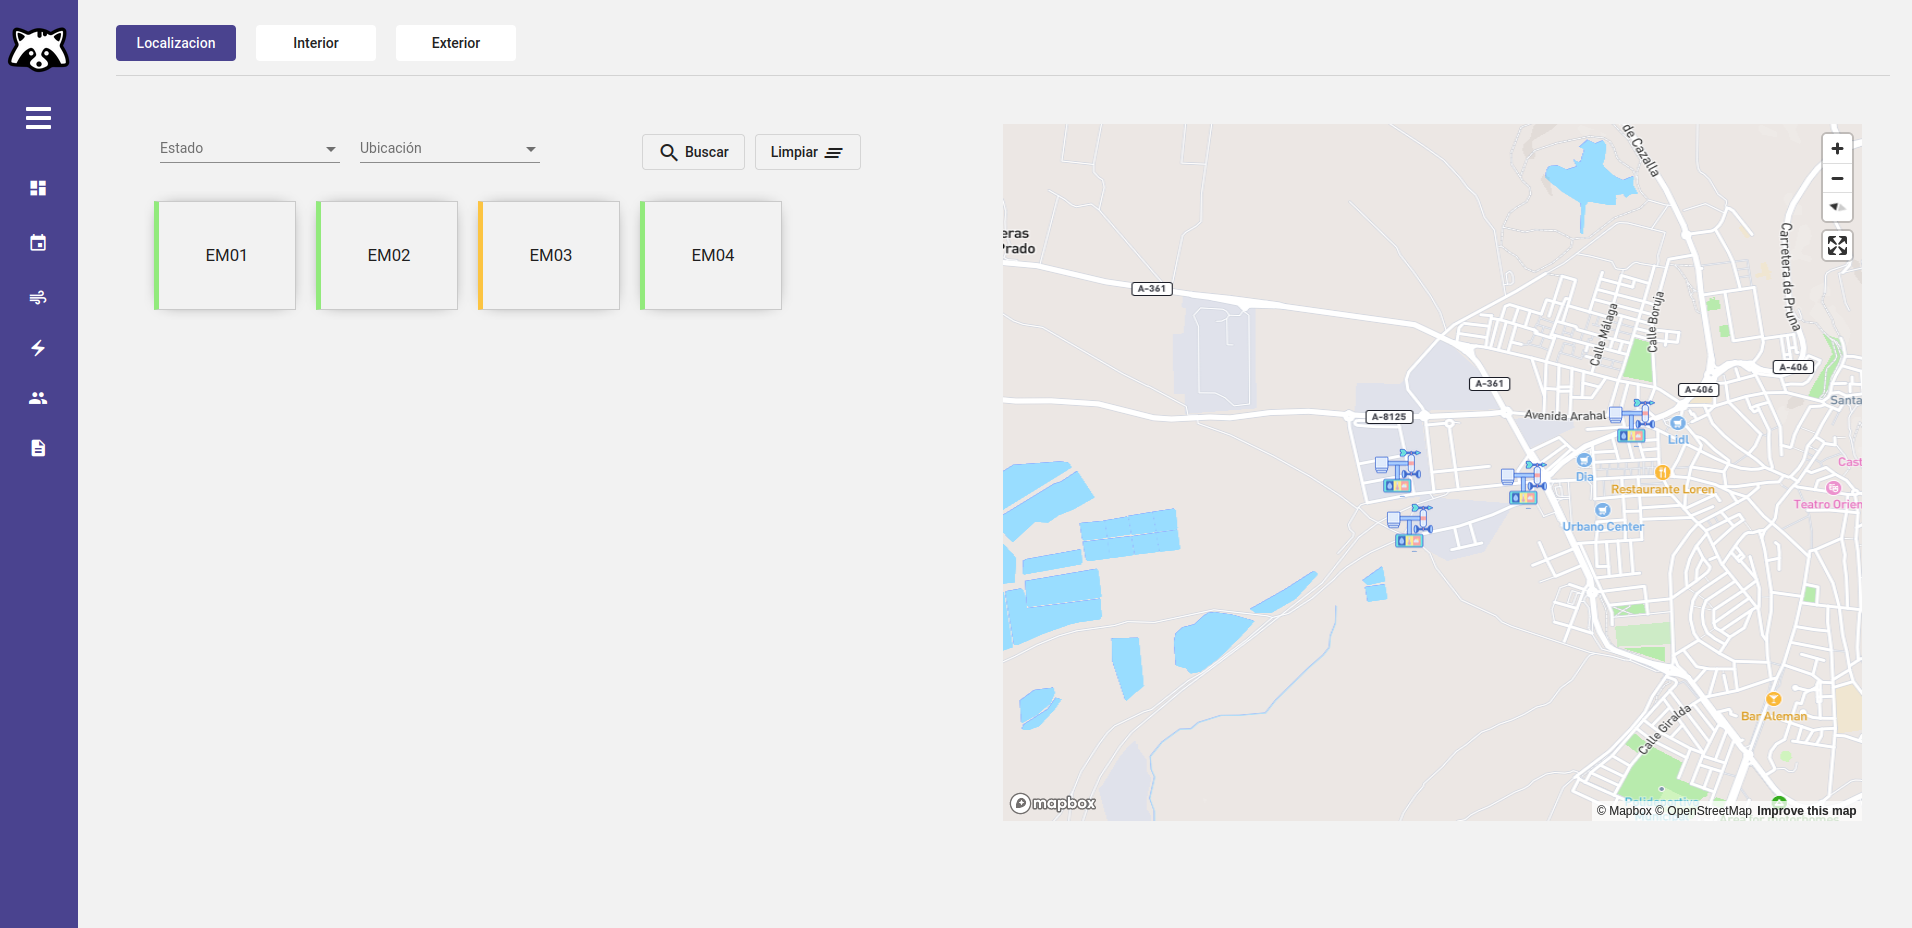Viewport: 1912px width, 928px height.
Task: Zoom in on the map
Action: pos(1837,149)
